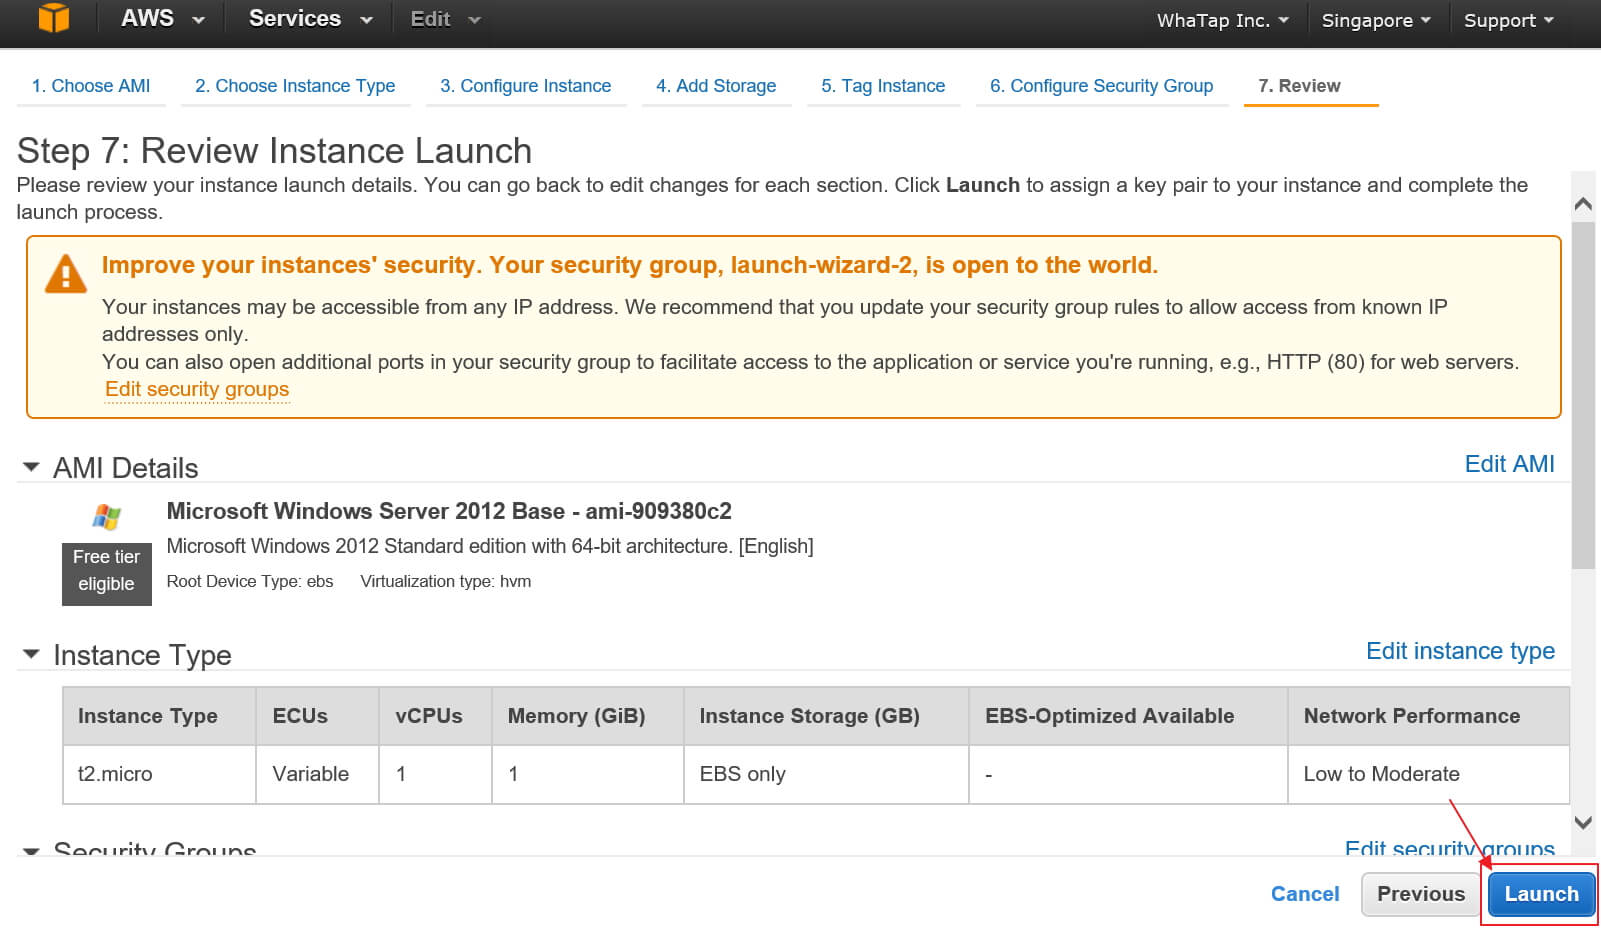Open the AWS dropdown menu
Screen dimensions: 1601x930
coord(162,19)
